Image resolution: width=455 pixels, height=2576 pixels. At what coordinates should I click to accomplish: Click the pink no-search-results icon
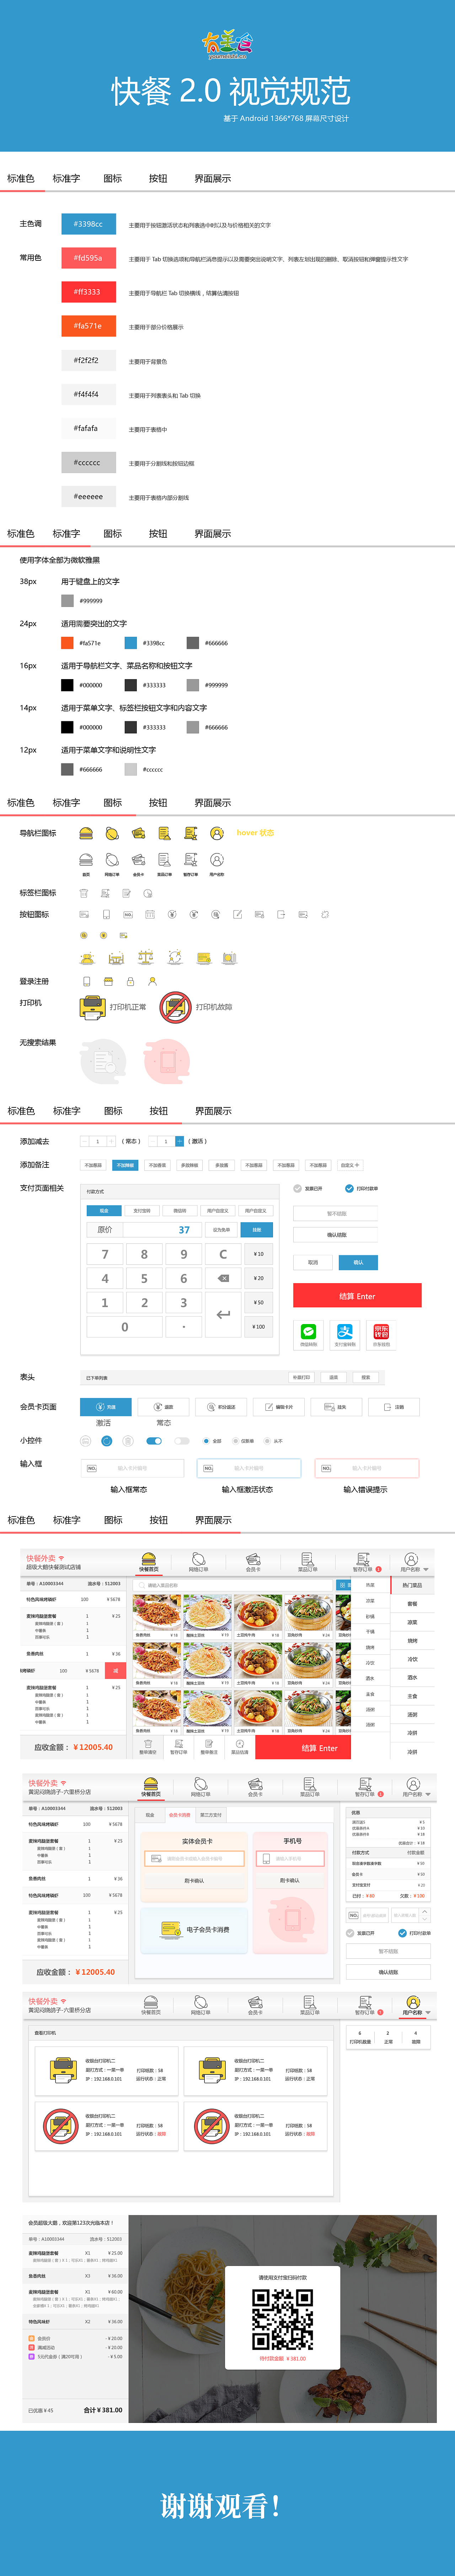[167, 1061]
